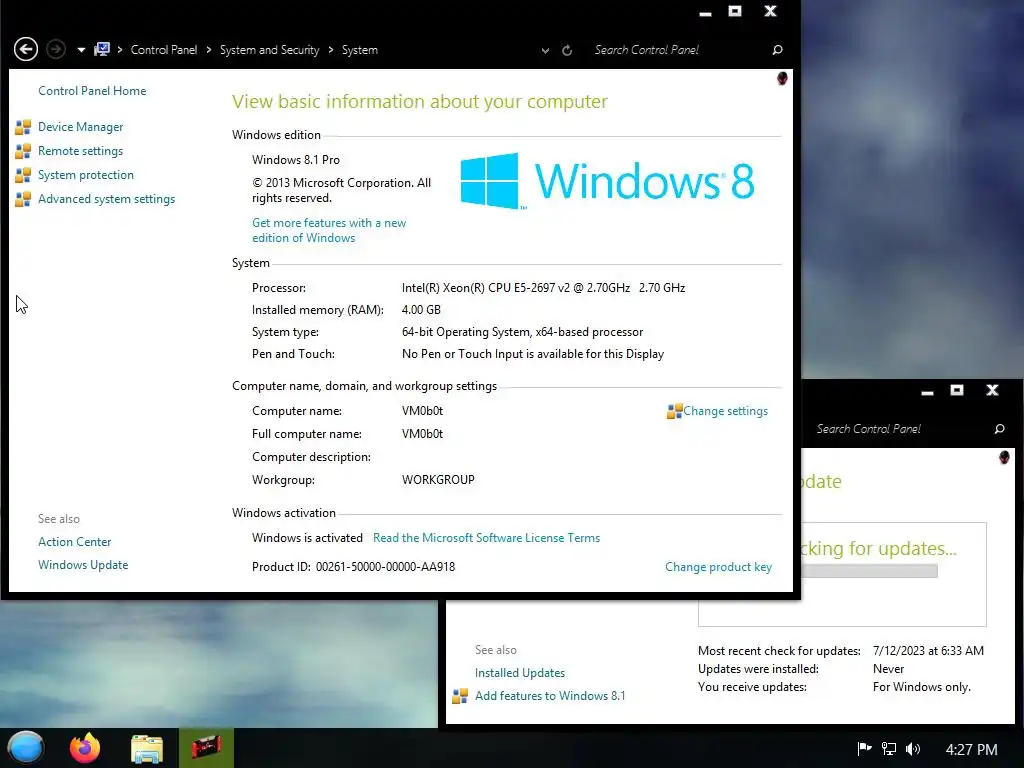Click the System breadcrumb item
Image resolution: width=1024 pixels, height=768 pixels.
coord(360,50)
